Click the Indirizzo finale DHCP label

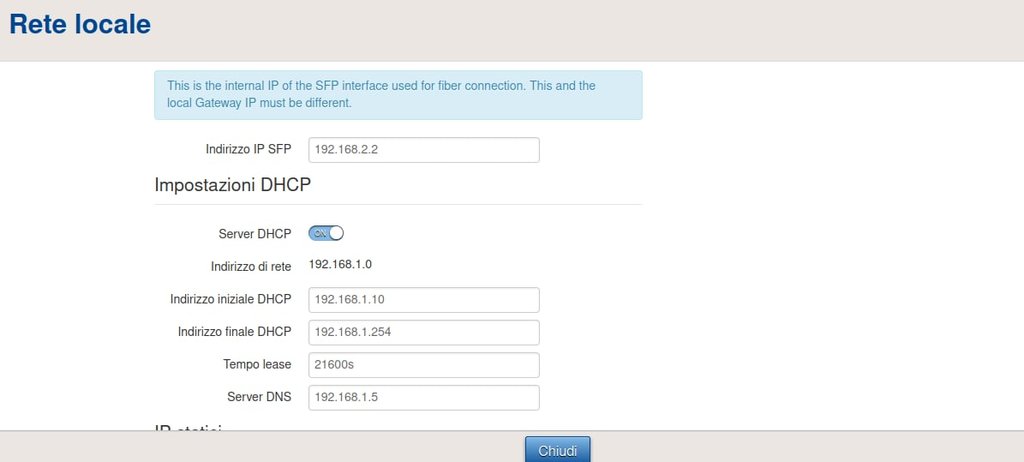click(234, 332)
